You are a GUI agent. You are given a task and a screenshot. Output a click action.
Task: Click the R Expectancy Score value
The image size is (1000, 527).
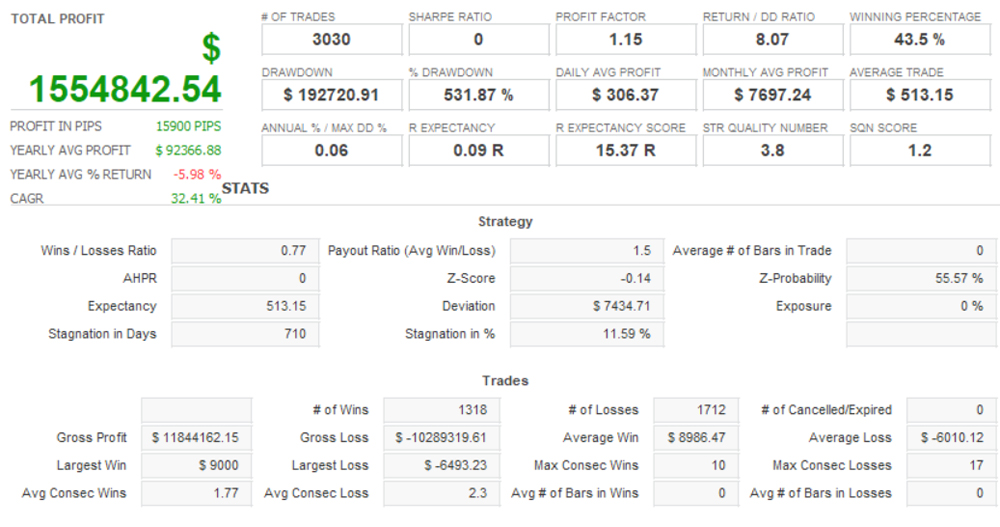click(625, 150)
